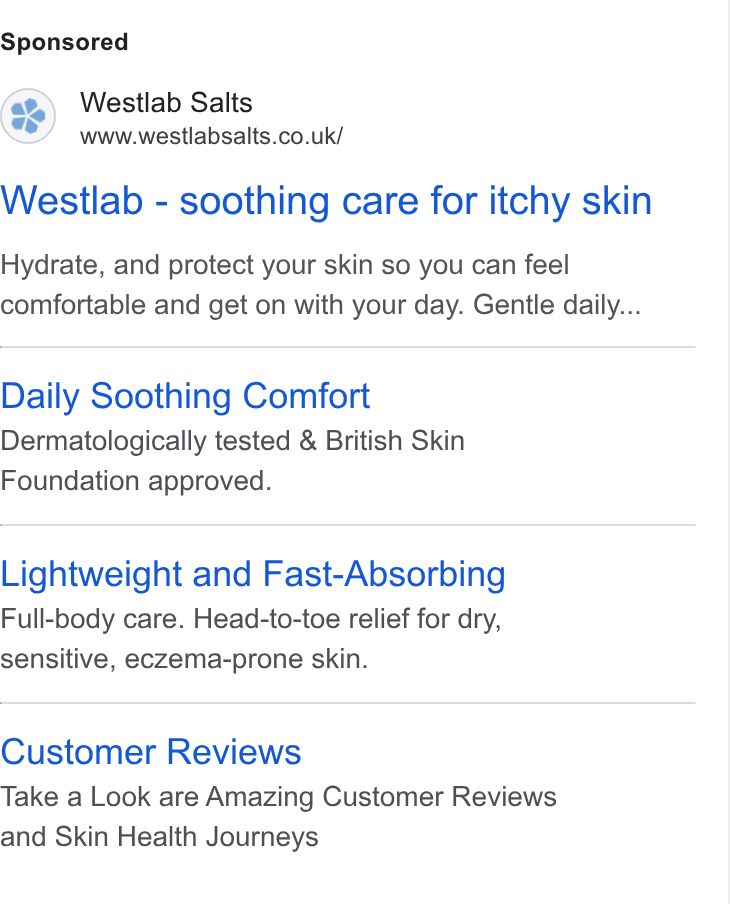Screen dimensions: 730x904
Task: Open the Daily Soothing Comfort sitelink
Action: (185, 396)
